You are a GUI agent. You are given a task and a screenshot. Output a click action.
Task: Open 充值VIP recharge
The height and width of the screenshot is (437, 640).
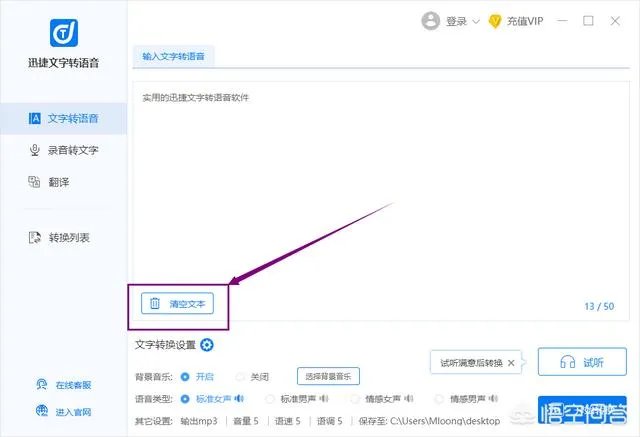525,21
